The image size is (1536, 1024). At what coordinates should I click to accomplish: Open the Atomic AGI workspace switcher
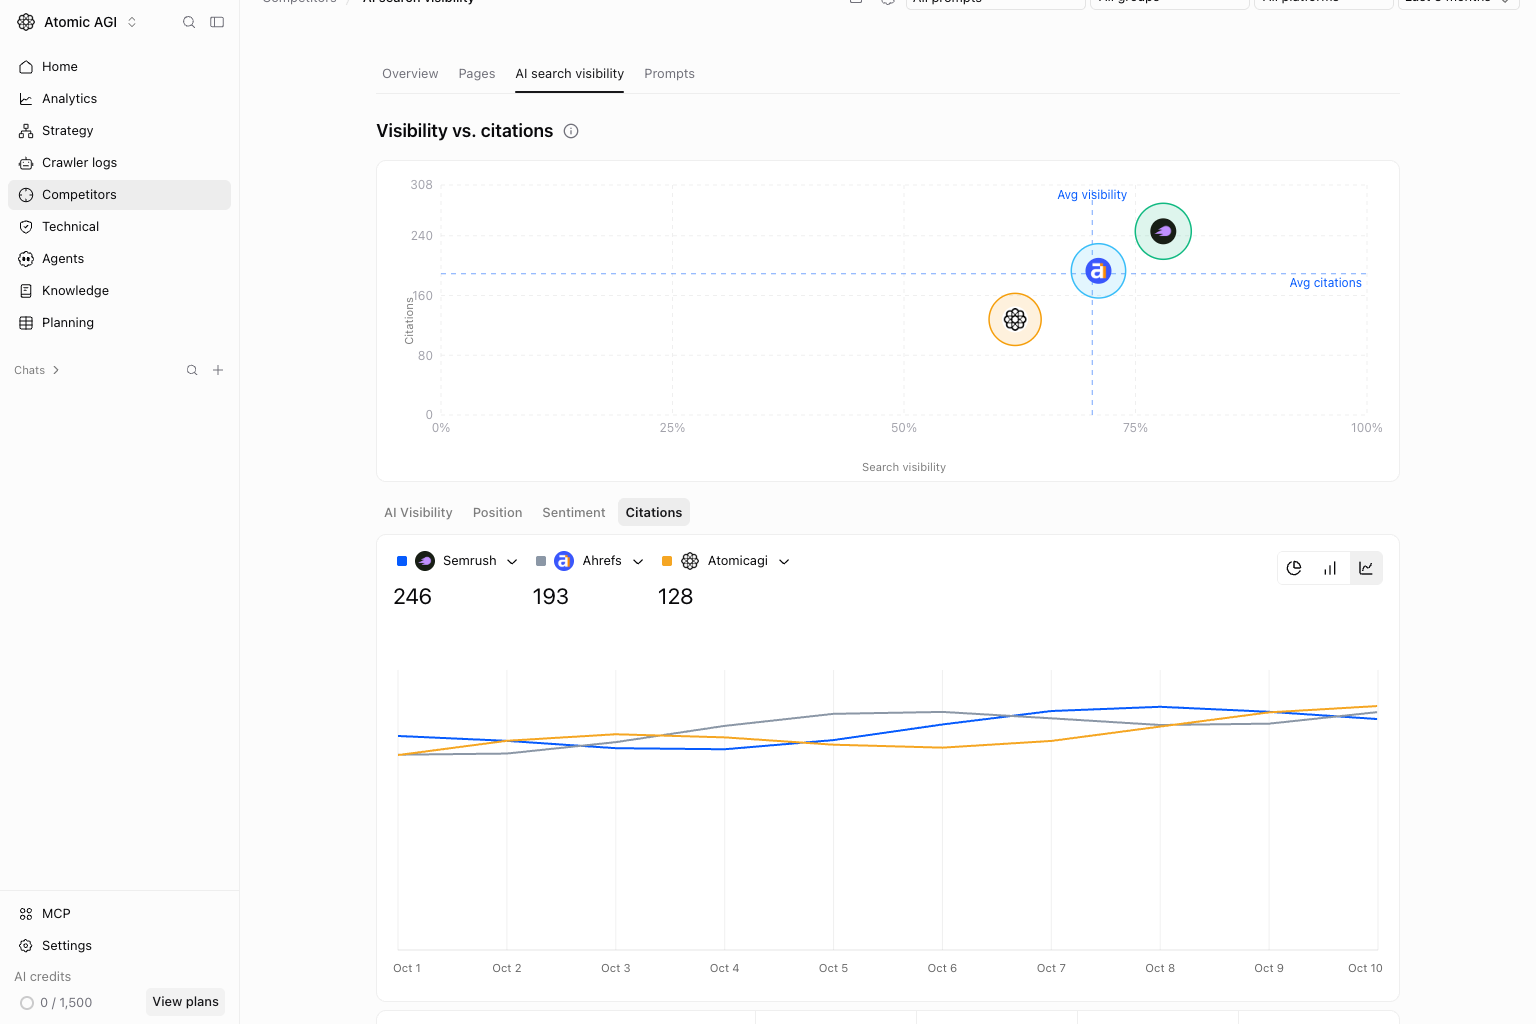coord(77,22)
